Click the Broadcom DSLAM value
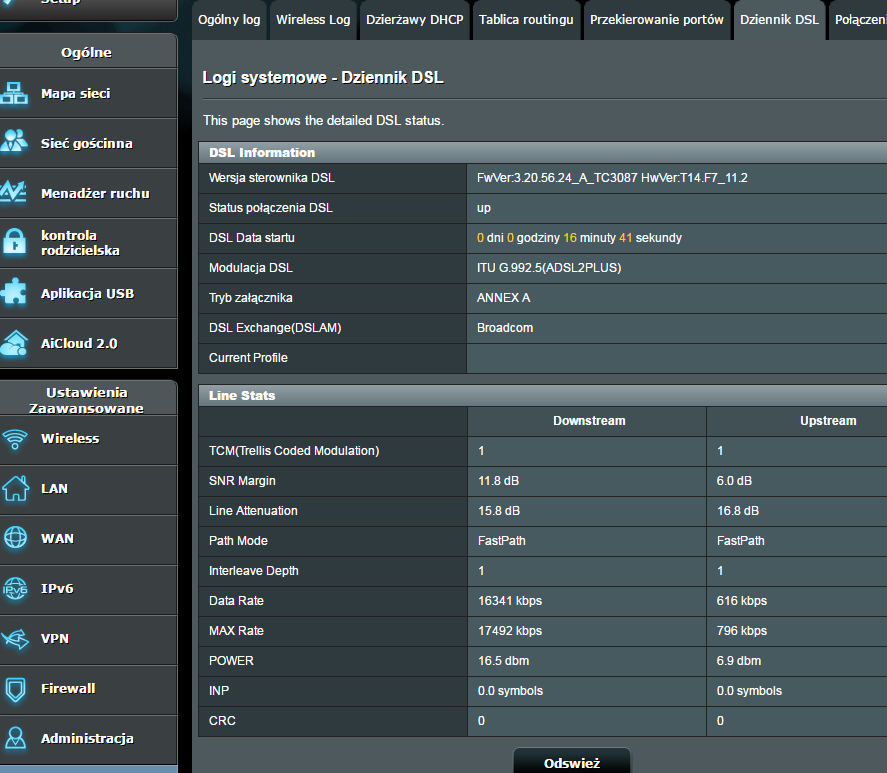Screen dimensions: 887x773 click(x=505, y=328)
